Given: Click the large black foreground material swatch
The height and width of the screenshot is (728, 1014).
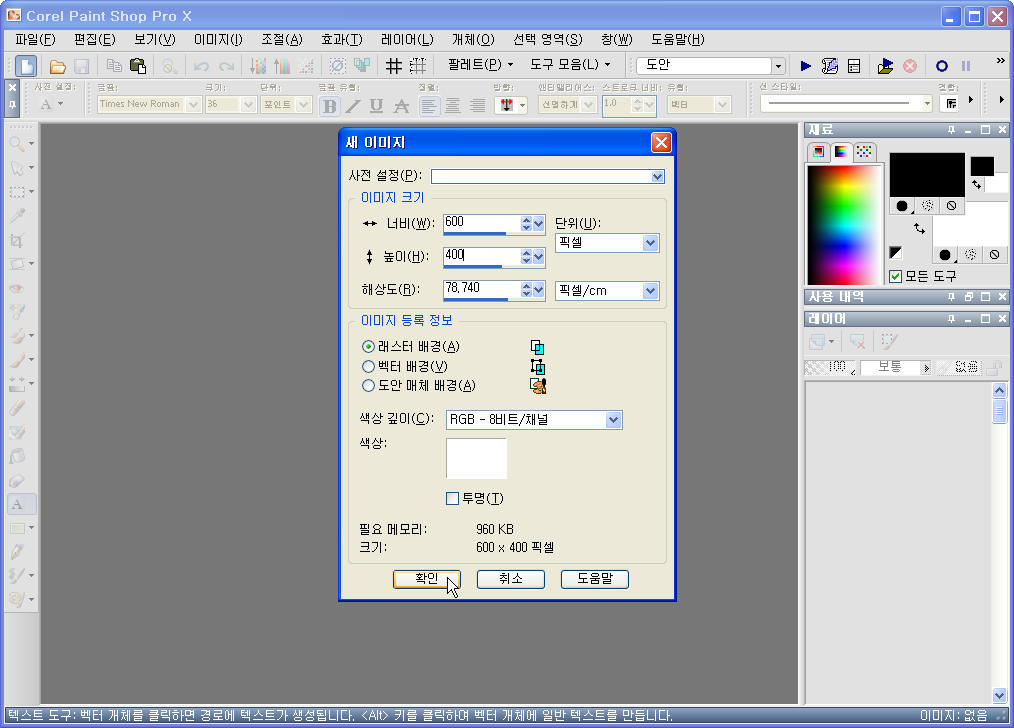Looking at the screenshot, I should click(x=927, y=175).
